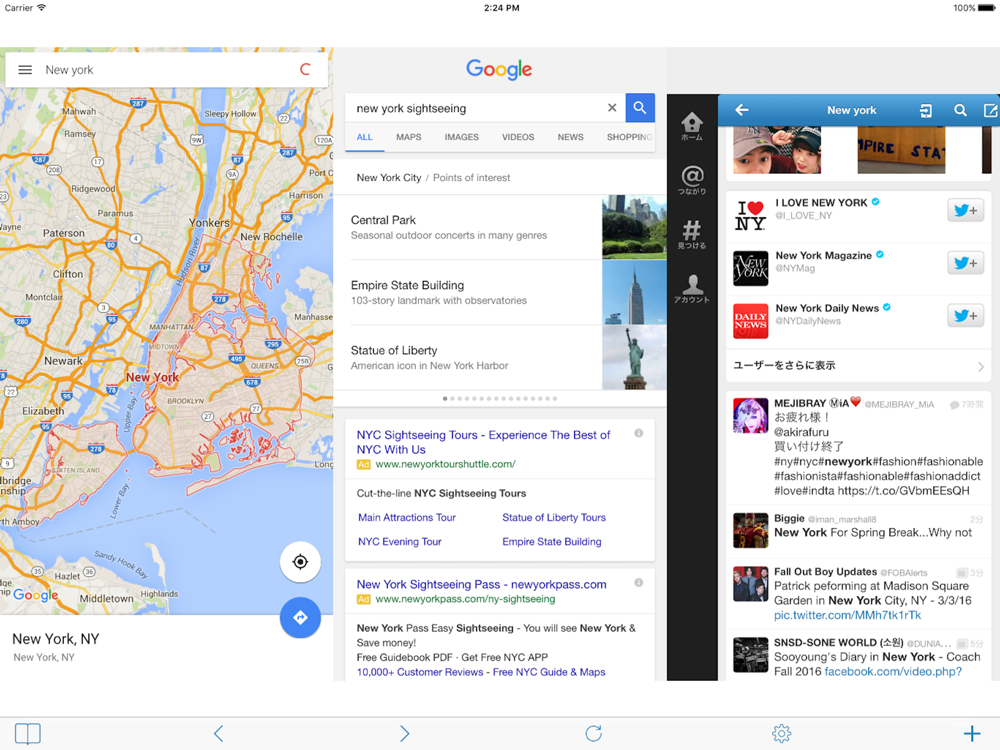Open the facebook.com/video.php link in SNSD tweet

click(893, 672)
